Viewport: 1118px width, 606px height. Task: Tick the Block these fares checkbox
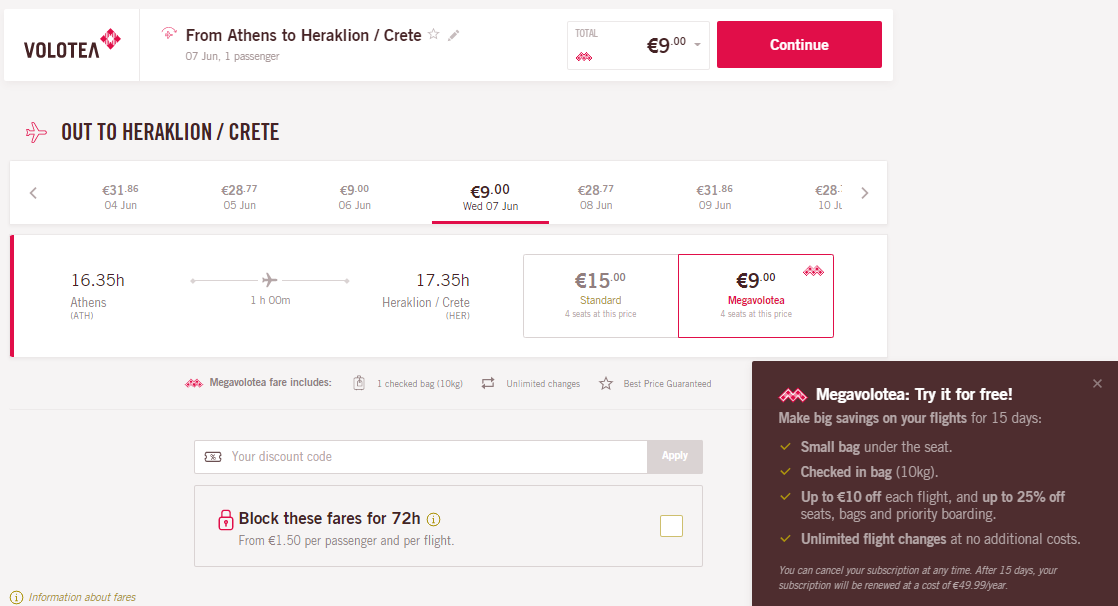click(671, 526)
